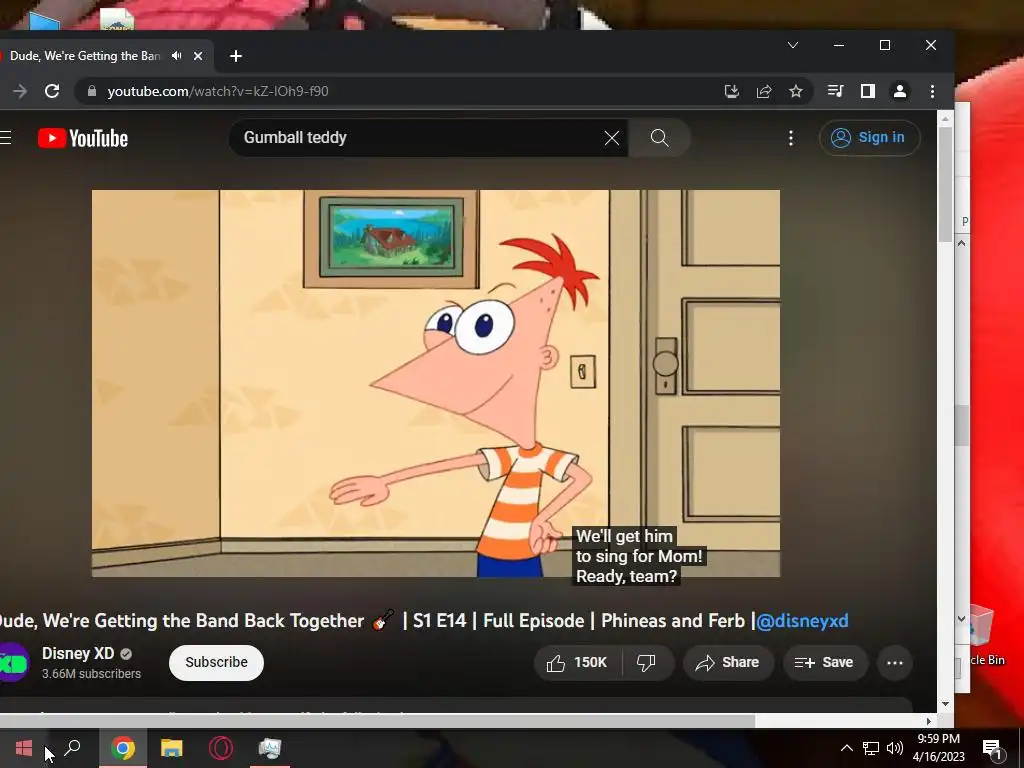Click the vertical page scrollbar thumb
Screen dimensions: 1024x768
point(945,184)
